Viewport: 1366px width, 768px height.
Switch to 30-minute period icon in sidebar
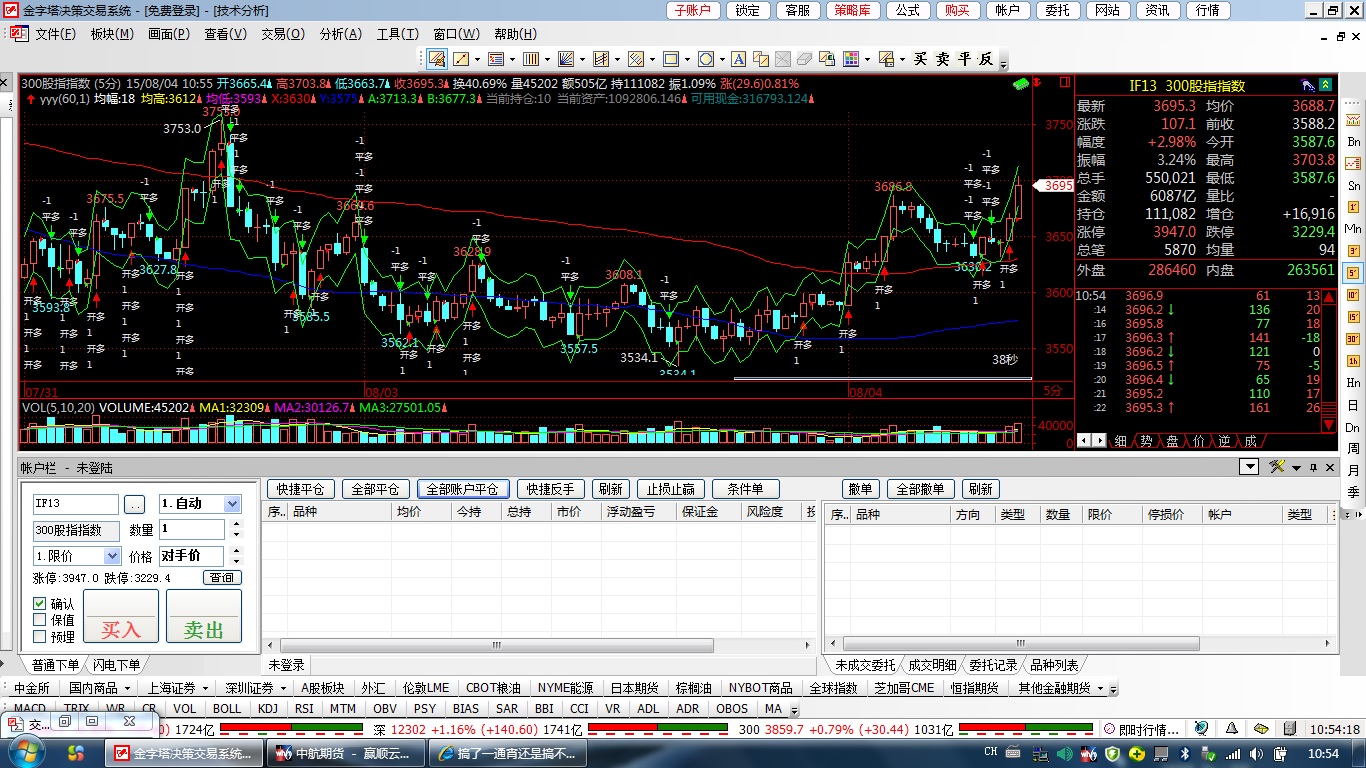(1353, 338)
